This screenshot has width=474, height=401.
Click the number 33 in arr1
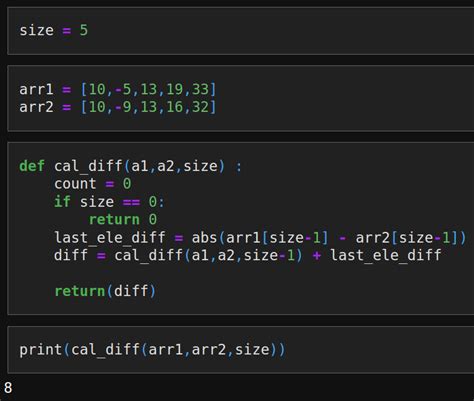pos(200,89)
